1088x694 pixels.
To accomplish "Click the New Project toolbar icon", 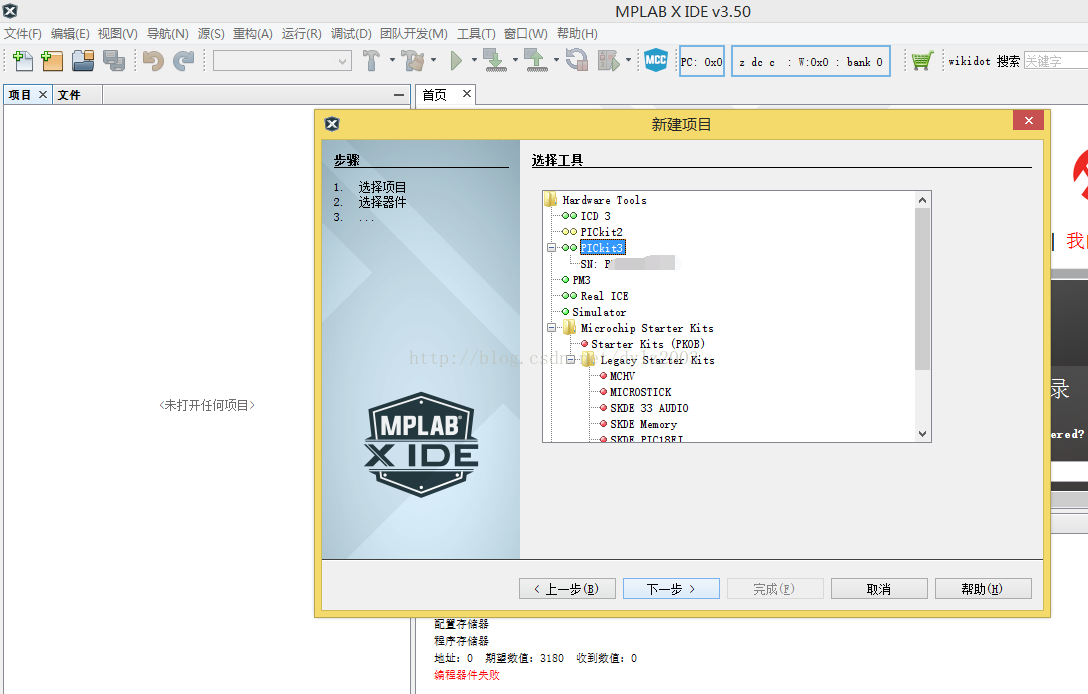I will [52, 61].
